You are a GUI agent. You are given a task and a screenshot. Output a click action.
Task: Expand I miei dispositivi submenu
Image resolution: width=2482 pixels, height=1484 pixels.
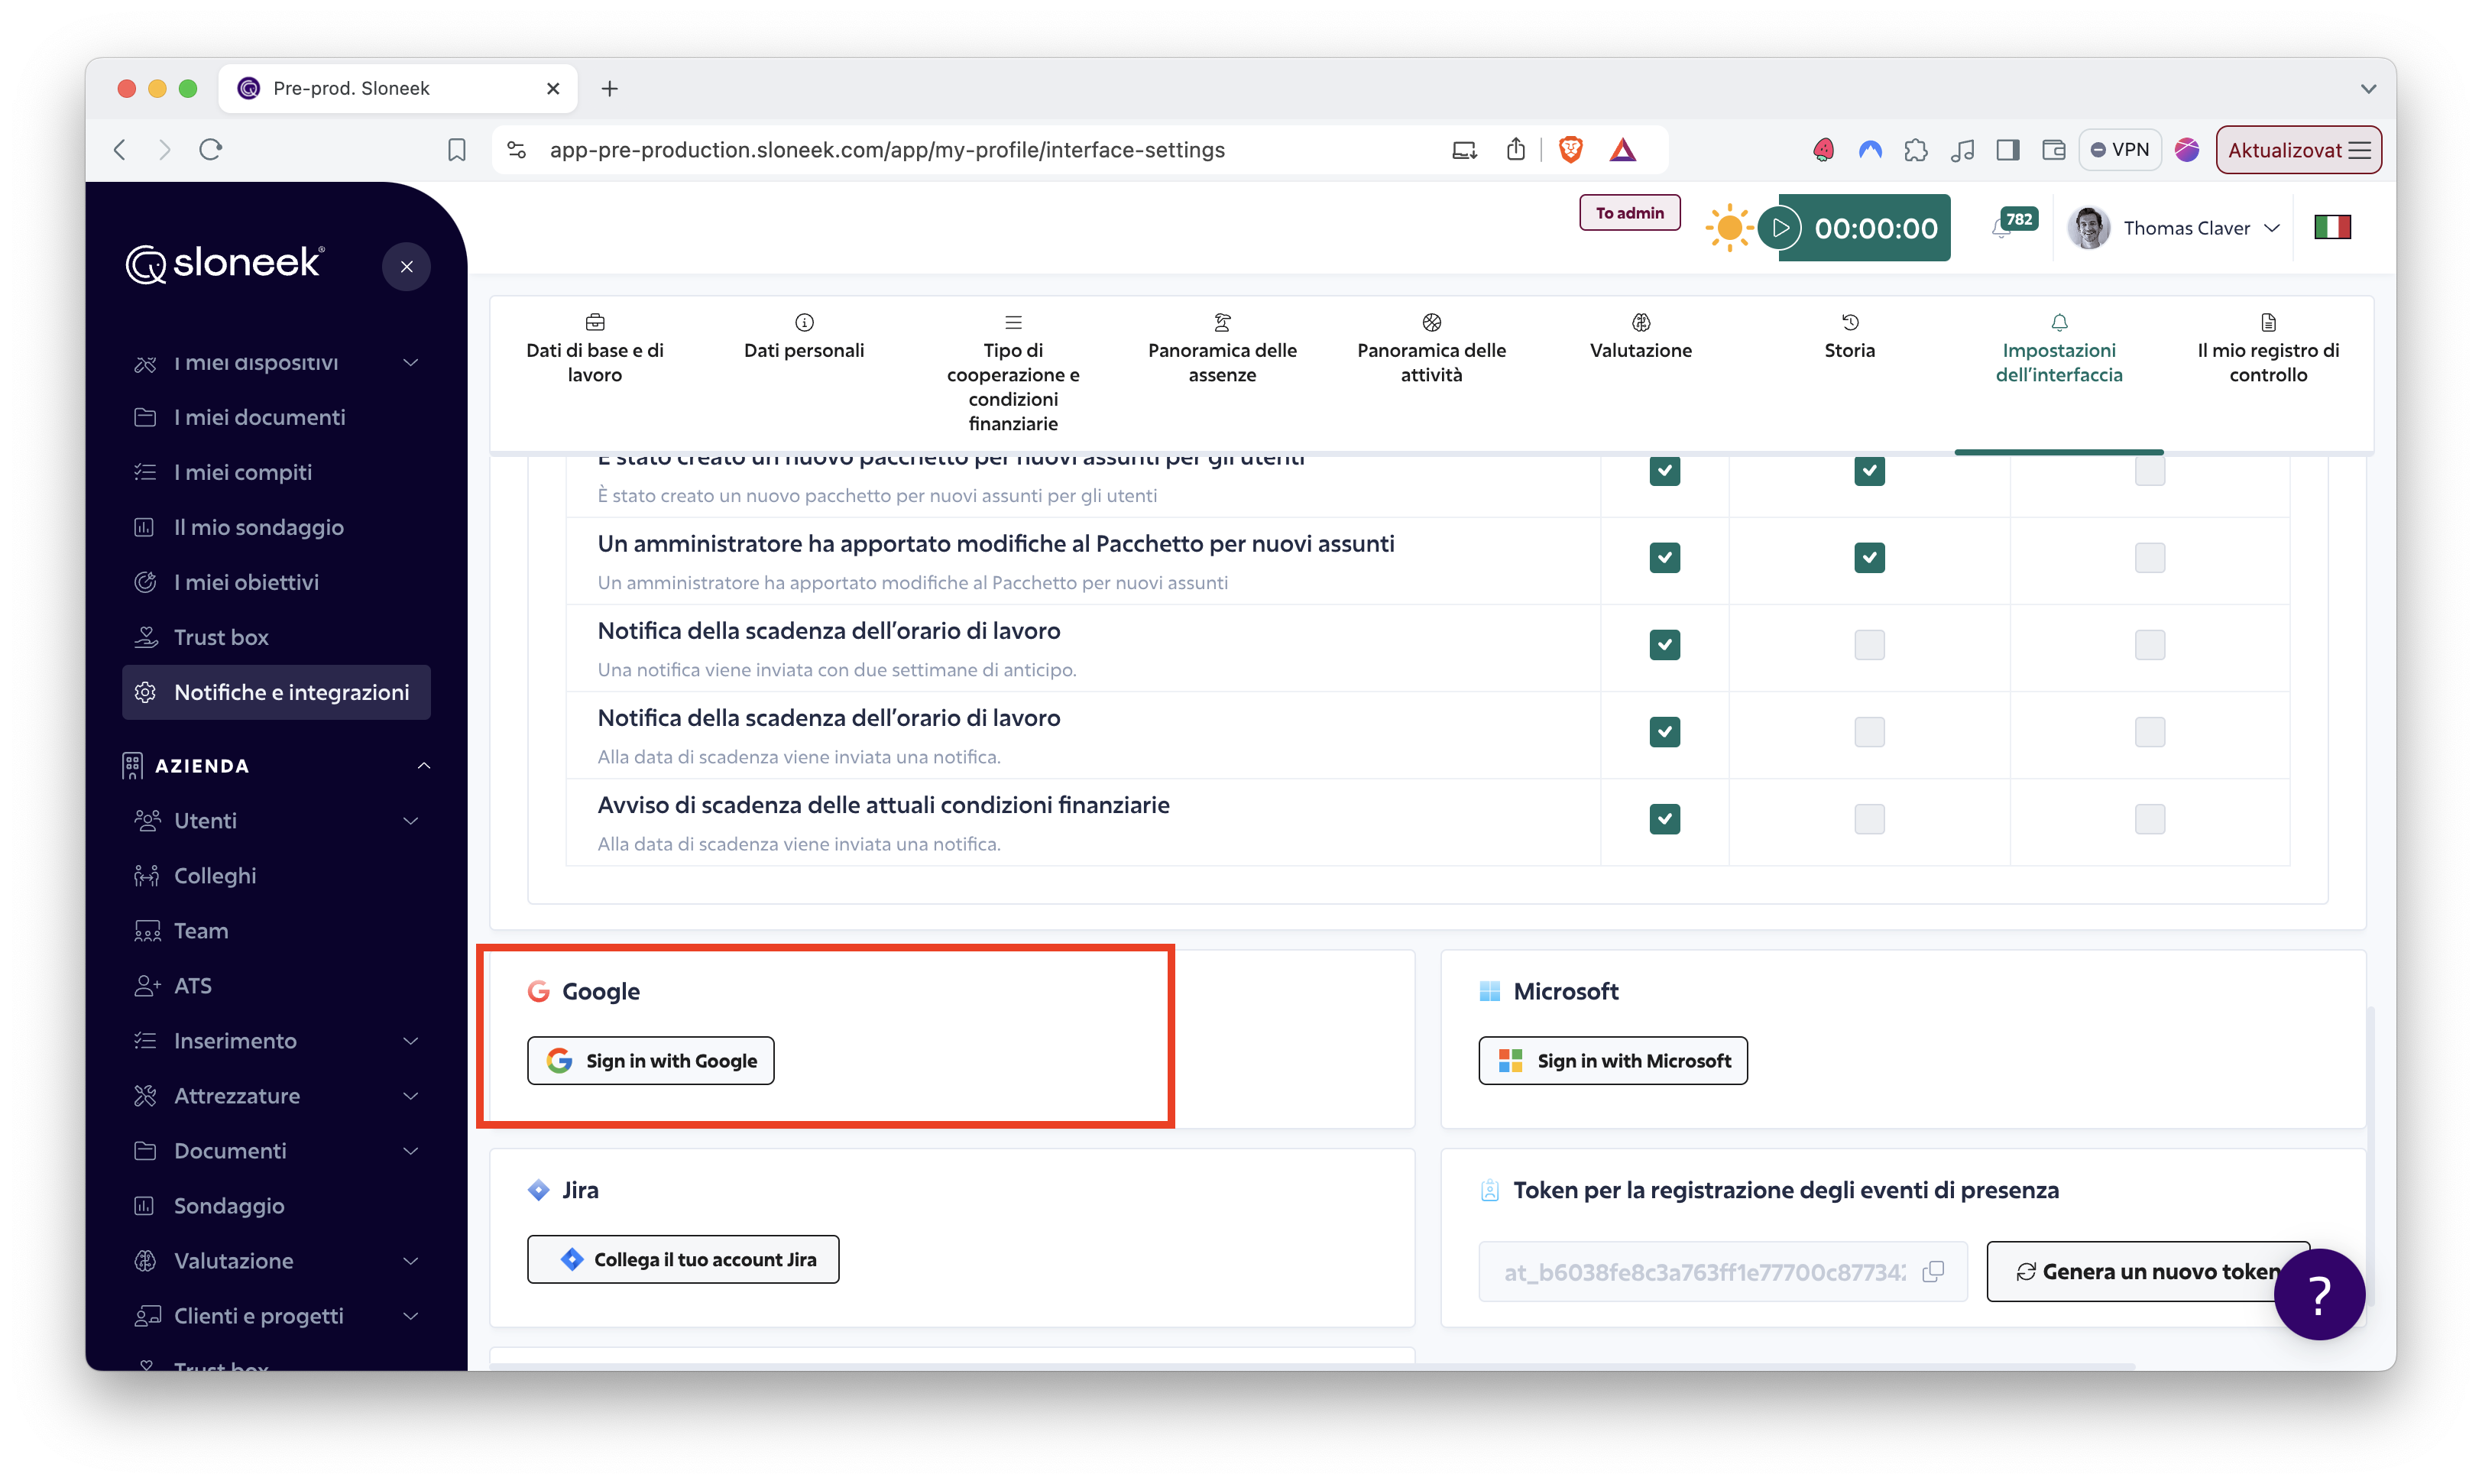pos(410,362)
